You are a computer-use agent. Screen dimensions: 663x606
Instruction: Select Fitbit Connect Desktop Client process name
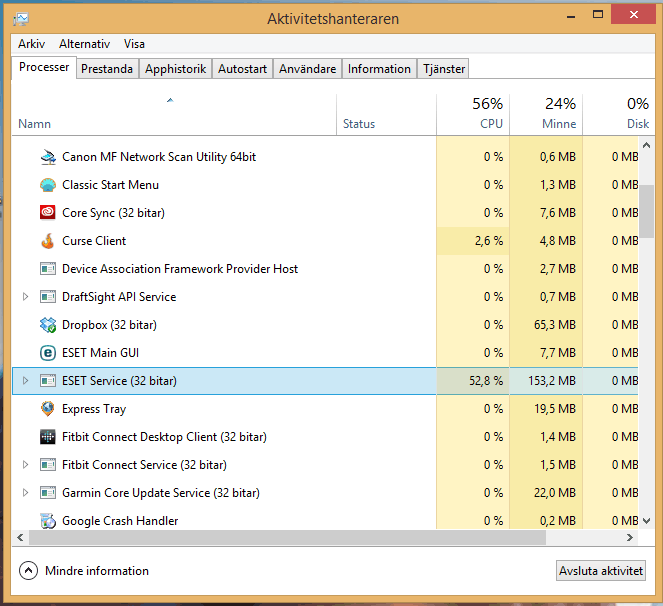pyautogui.click(x=164, y=437)
